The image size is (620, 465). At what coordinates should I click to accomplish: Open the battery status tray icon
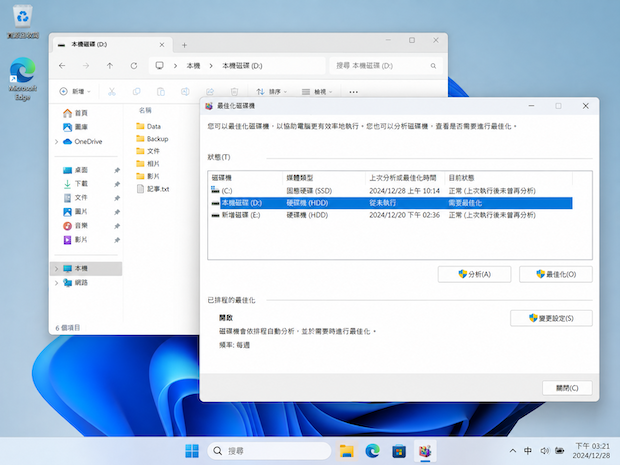tap(560, 451)
